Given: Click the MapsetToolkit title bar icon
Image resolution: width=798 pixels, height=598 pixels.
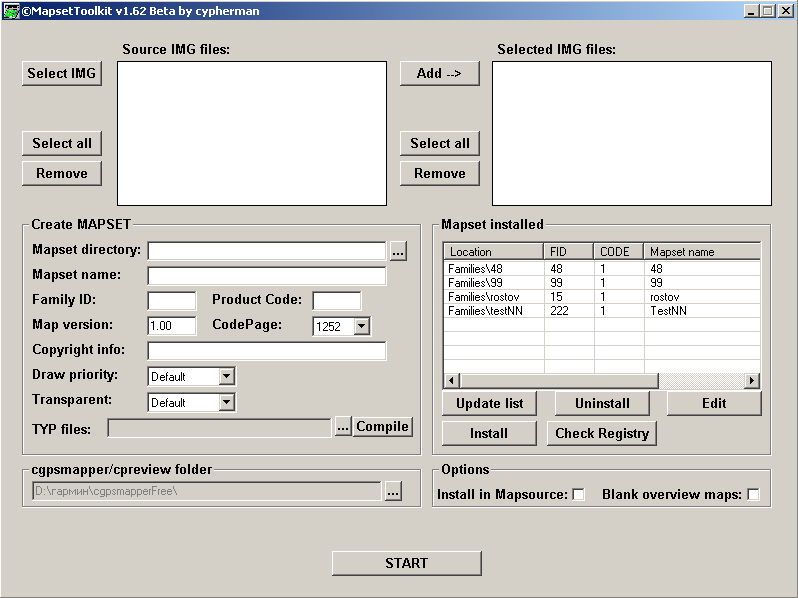Looking at the screenshot, I should tap(11, 10).
